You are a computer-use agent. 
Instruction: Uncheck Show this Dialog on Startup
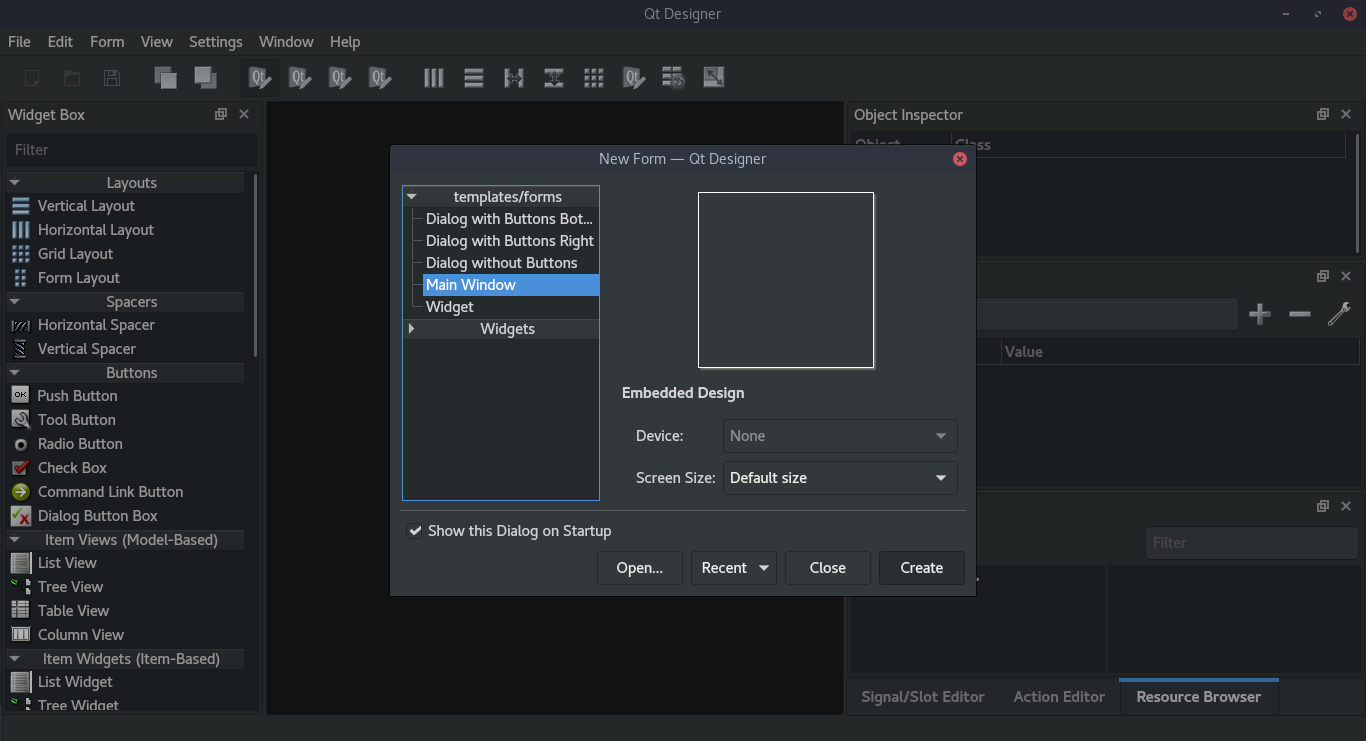(416, 531)
